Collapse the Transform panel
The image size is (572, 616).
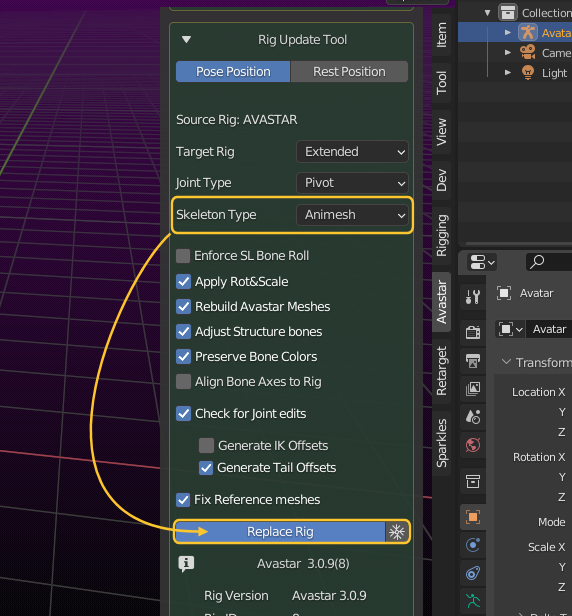(507, 362)
